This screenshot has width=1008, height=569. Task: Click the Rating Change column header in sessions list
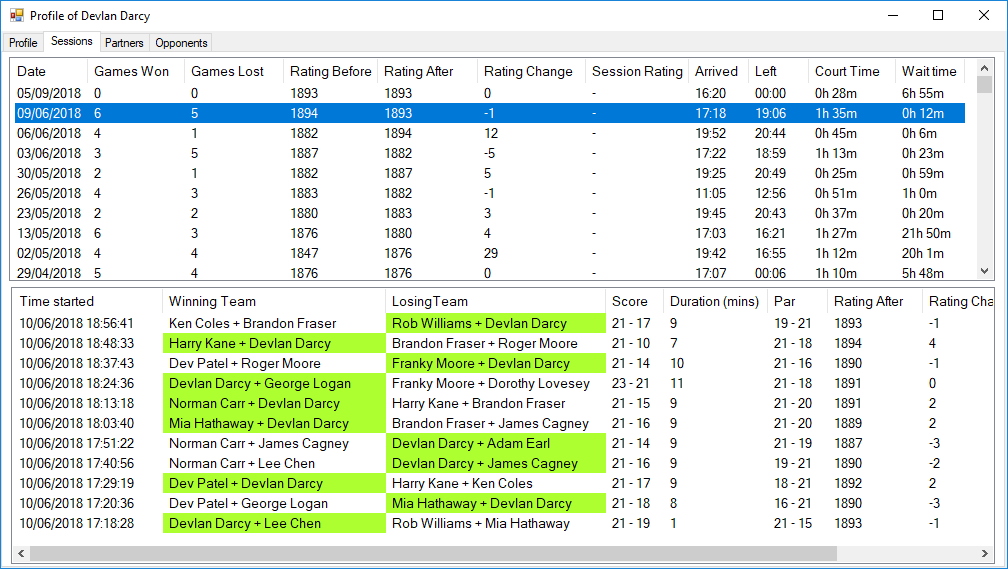(531, 71)
